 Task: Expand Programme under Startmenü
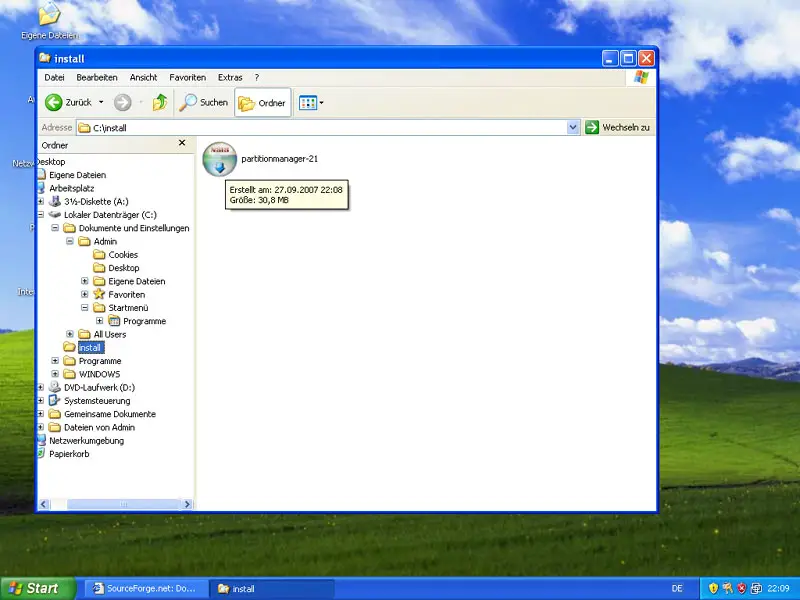click(x=99, y=321)
